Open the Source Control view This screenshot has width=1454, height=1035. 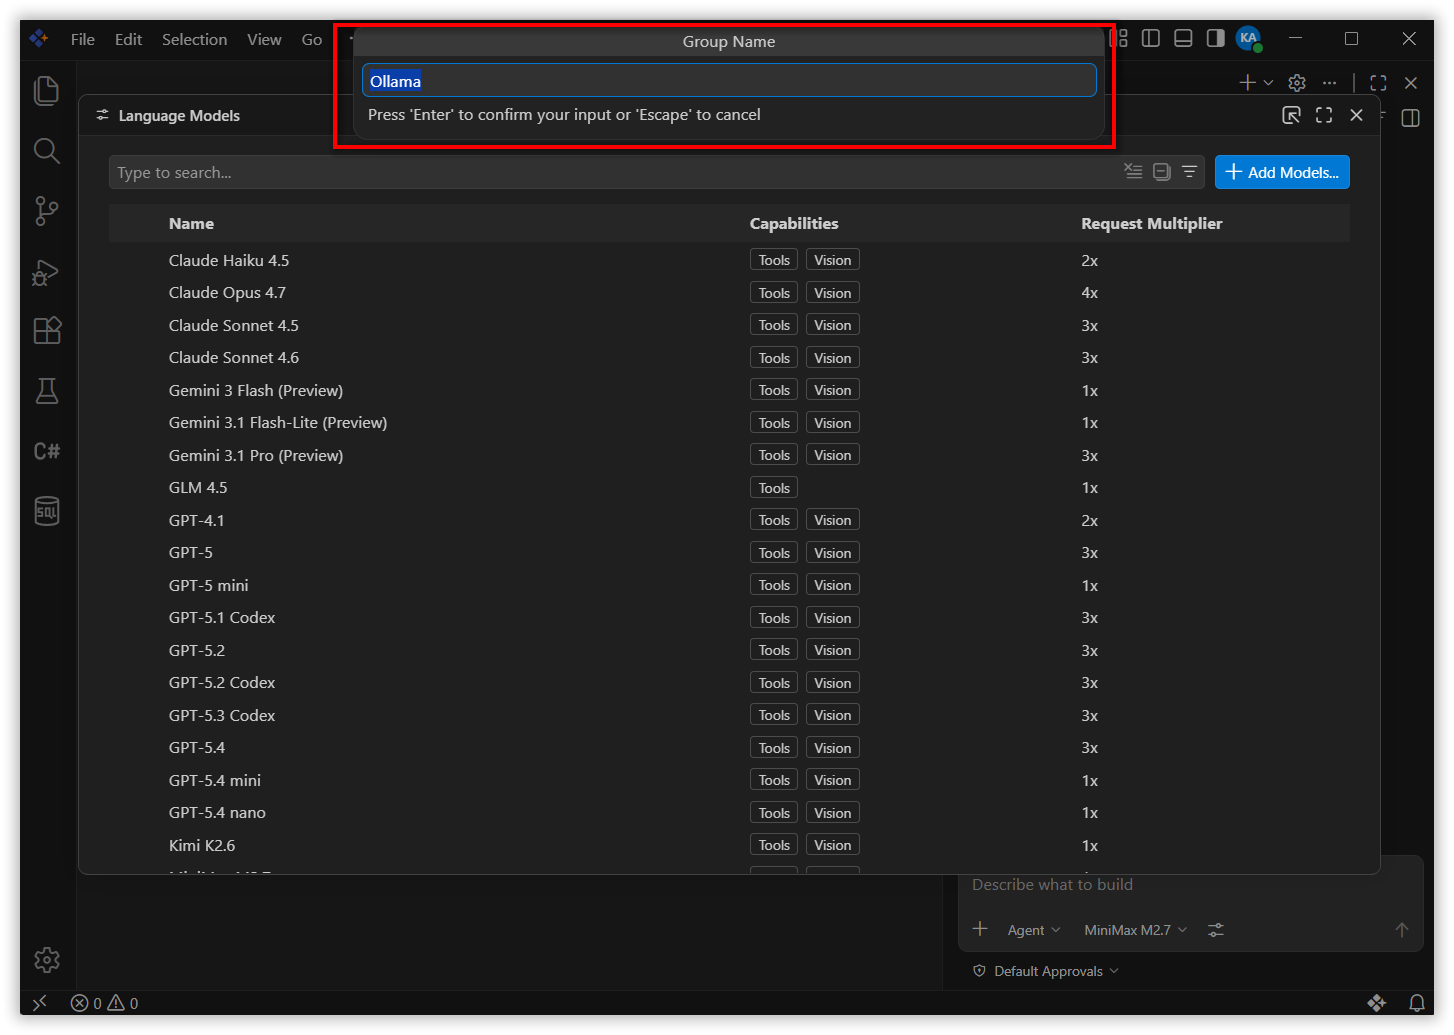47,211
